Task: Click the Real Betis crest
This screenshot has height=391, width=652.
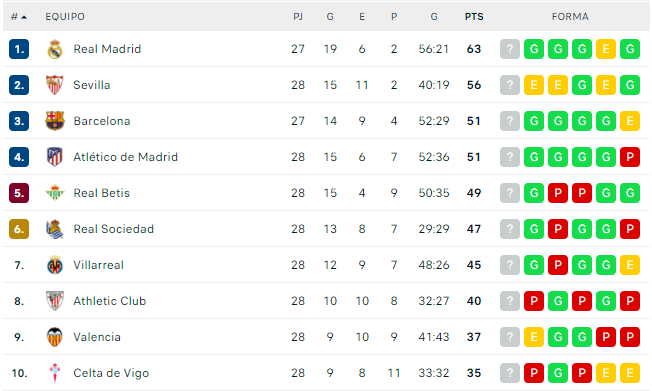Action: 54,193
